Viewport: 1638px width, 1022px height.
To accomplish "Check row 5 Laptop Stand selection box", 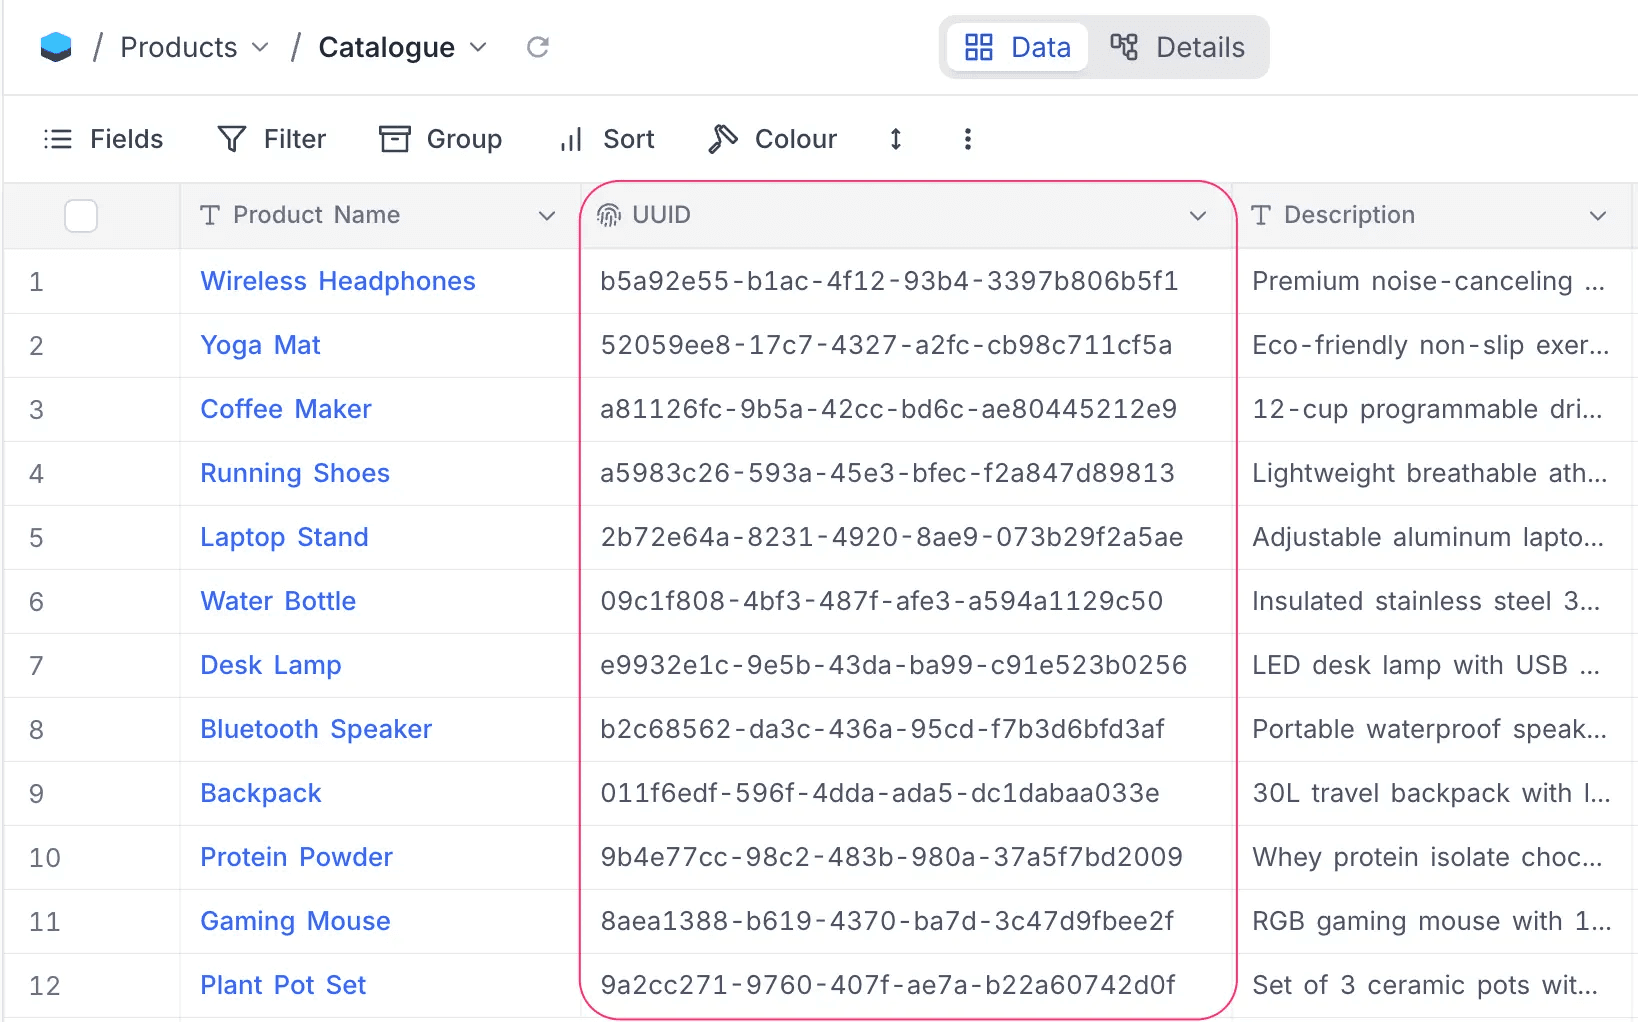I will (x=81, y=537).
